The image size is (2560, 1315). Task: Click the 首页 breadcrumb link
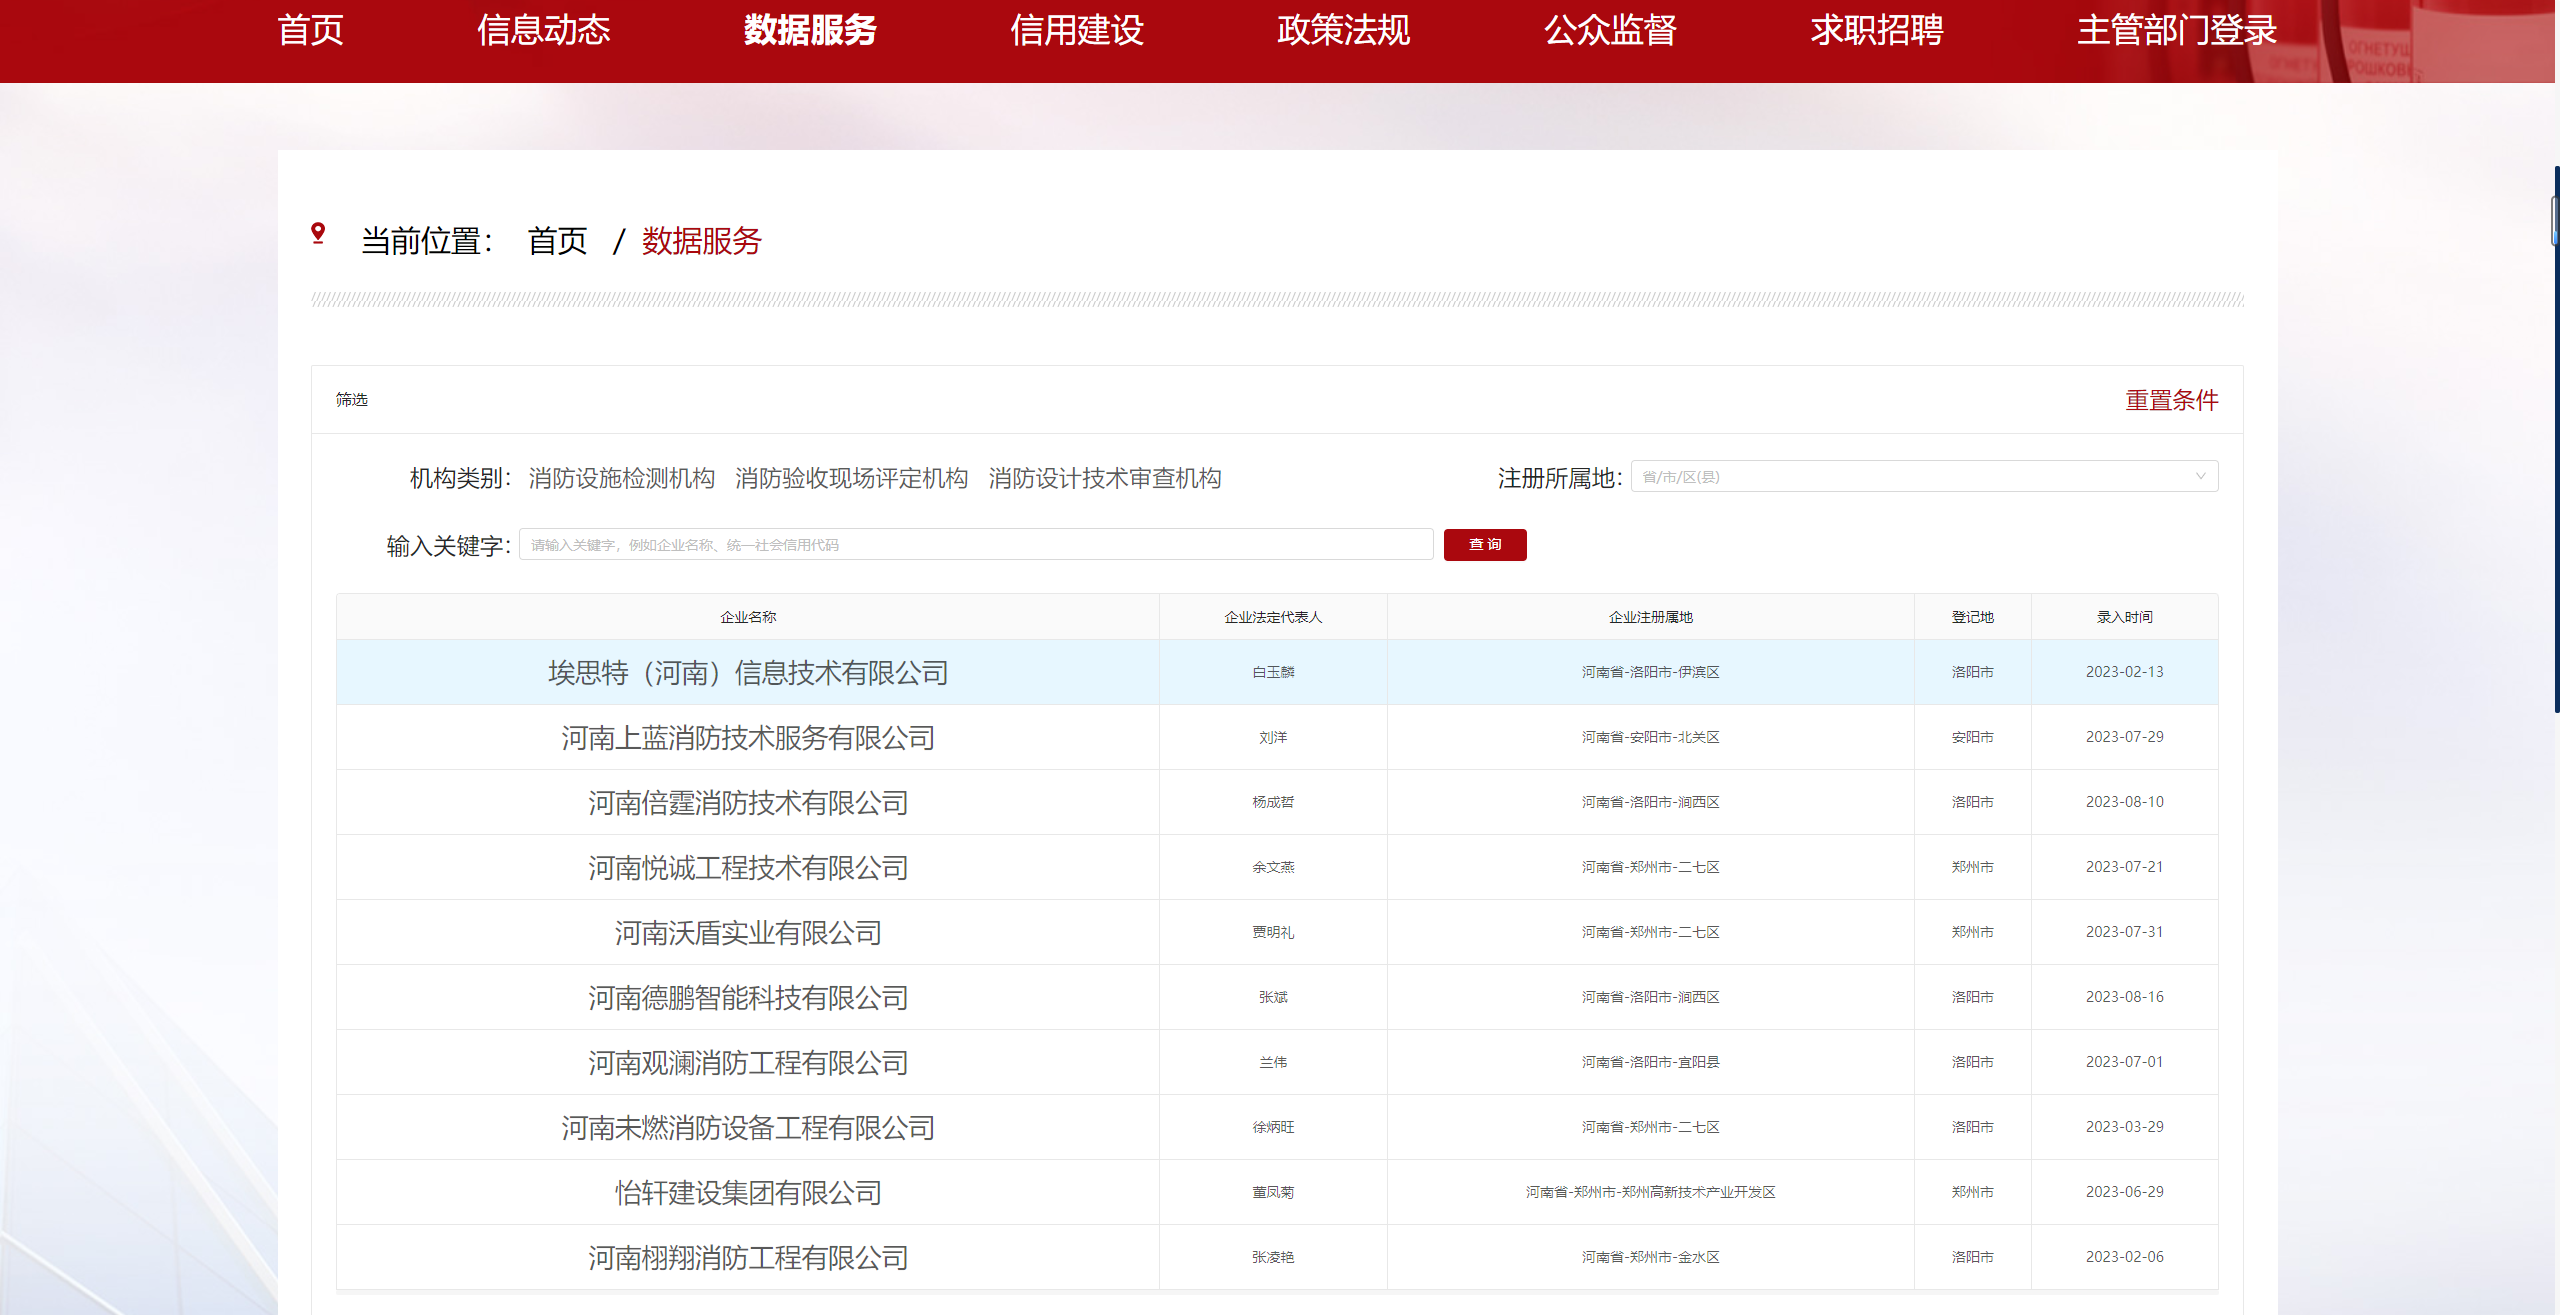(557, 241)
